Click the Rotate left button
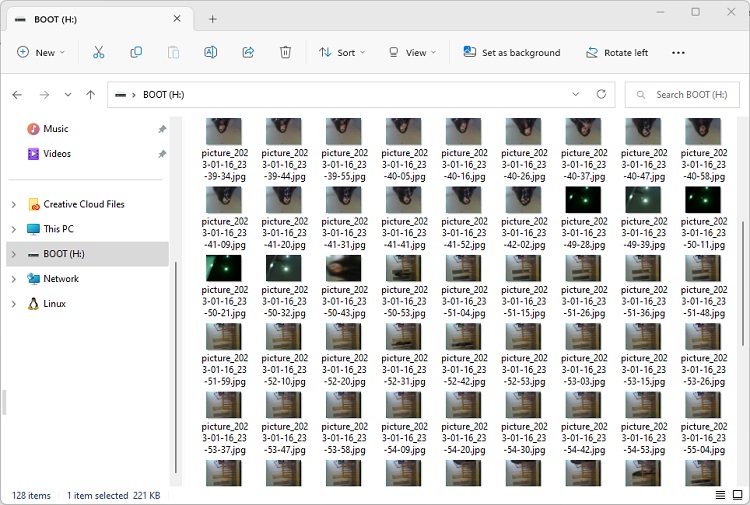 [616, 52]
